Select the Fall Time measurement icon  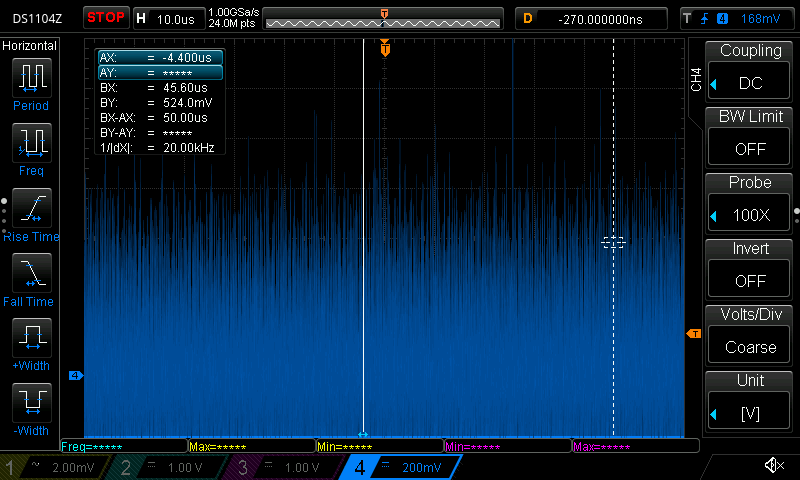click(x=32, y=273)
